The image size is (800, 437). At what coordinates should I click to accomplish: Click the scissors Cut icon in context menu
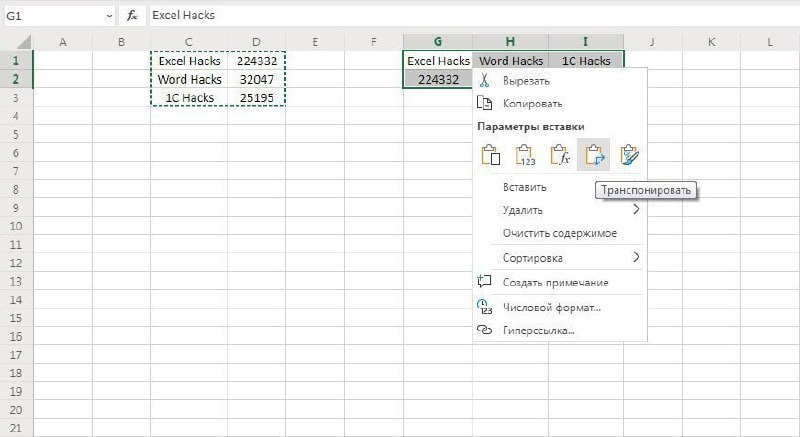click(x=484, y=80)
